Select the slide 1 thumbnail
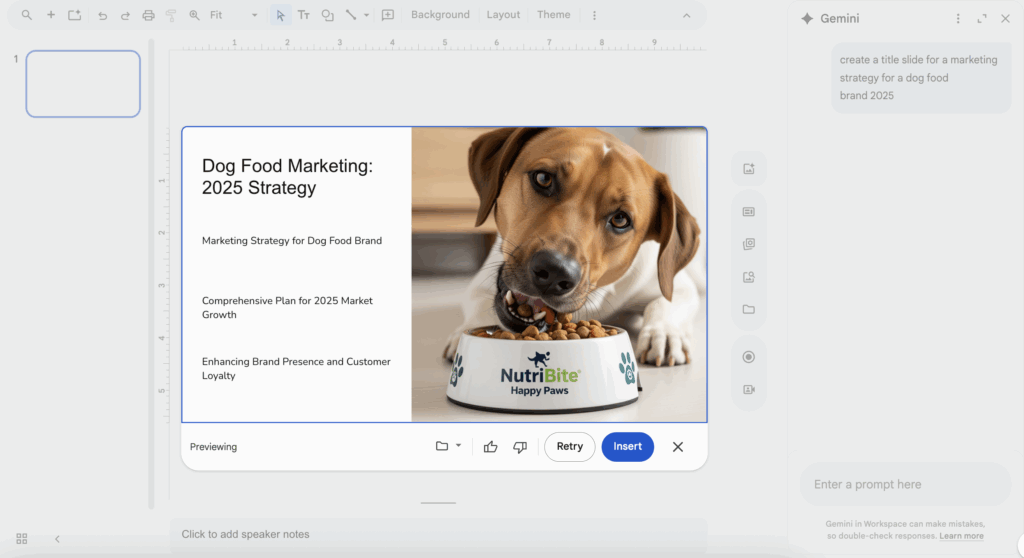Viewport: 1024px width, 558px height. pyautogui.click(x=83, y=84)
